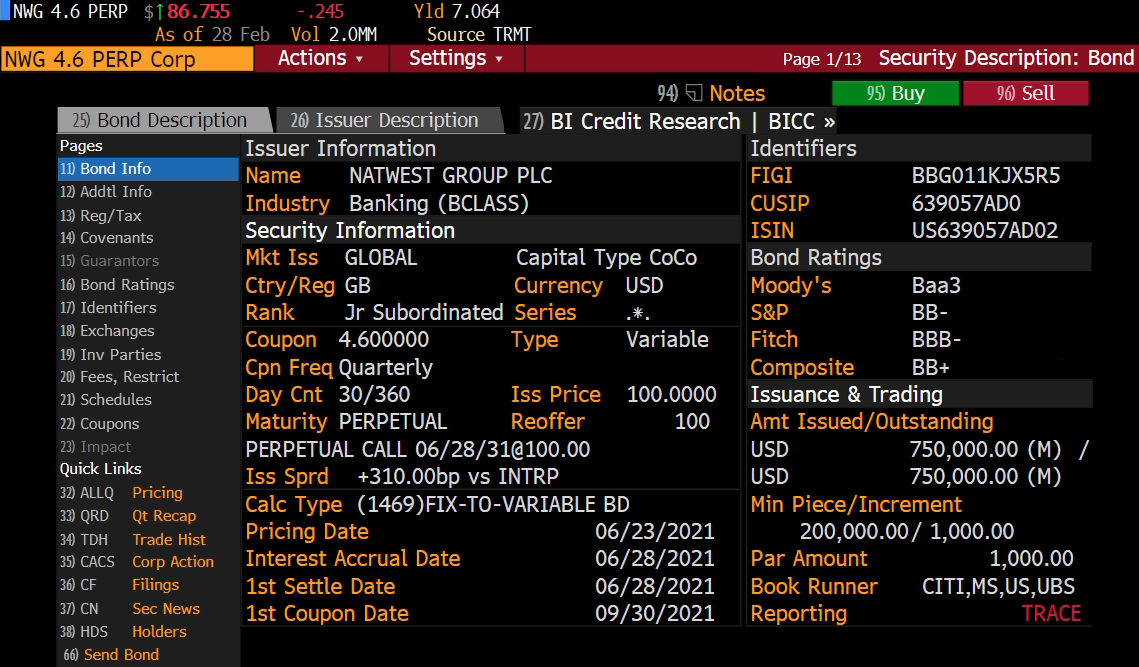Click Send Bond link

tap(111, 655)
